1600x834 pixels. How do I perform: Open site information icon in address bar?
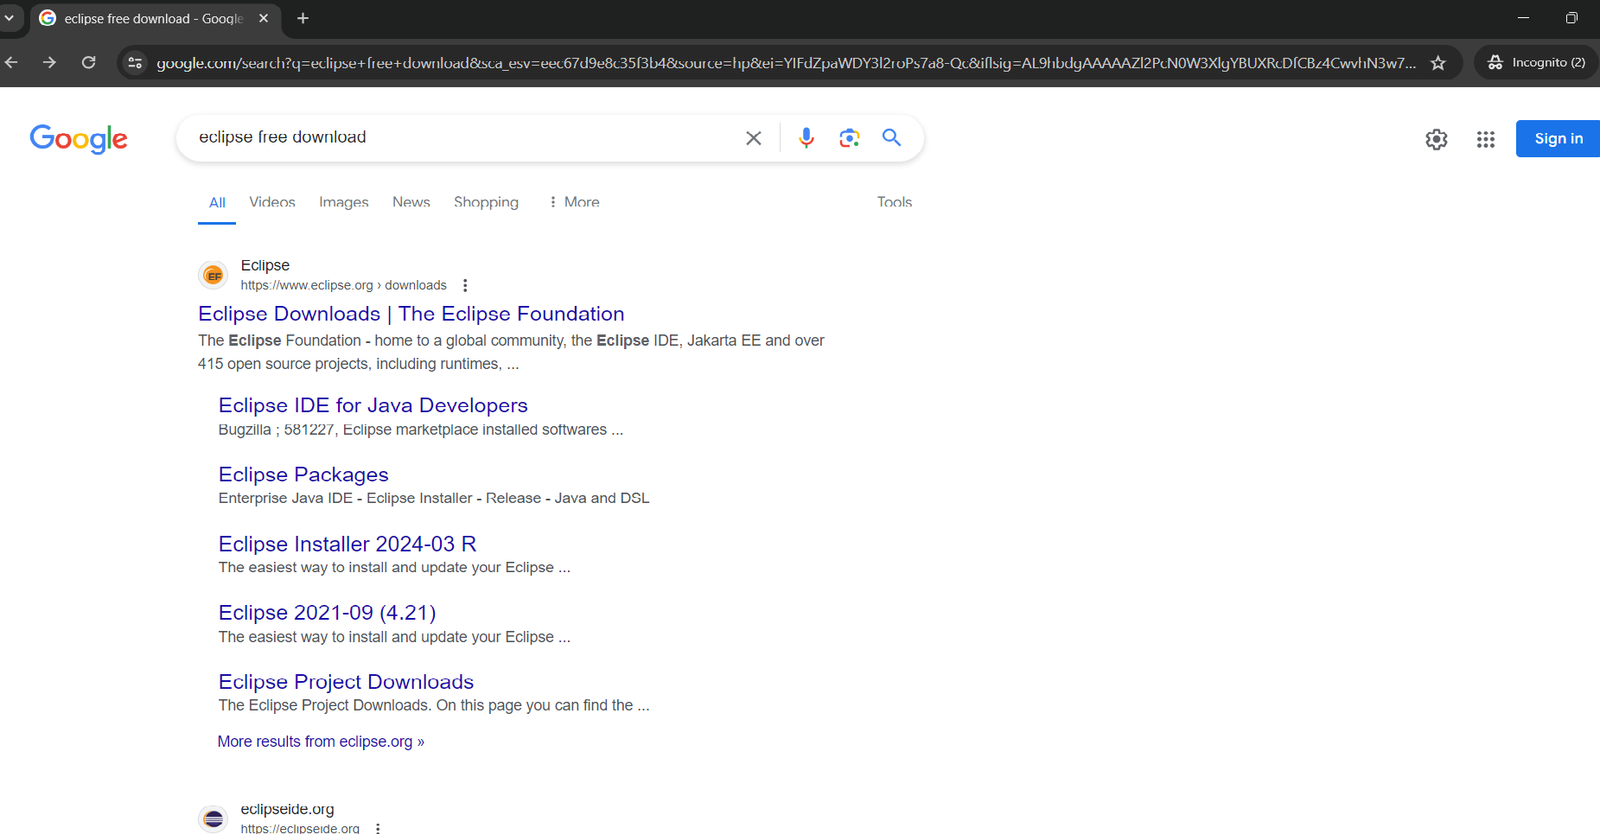[x=135, y=63]
